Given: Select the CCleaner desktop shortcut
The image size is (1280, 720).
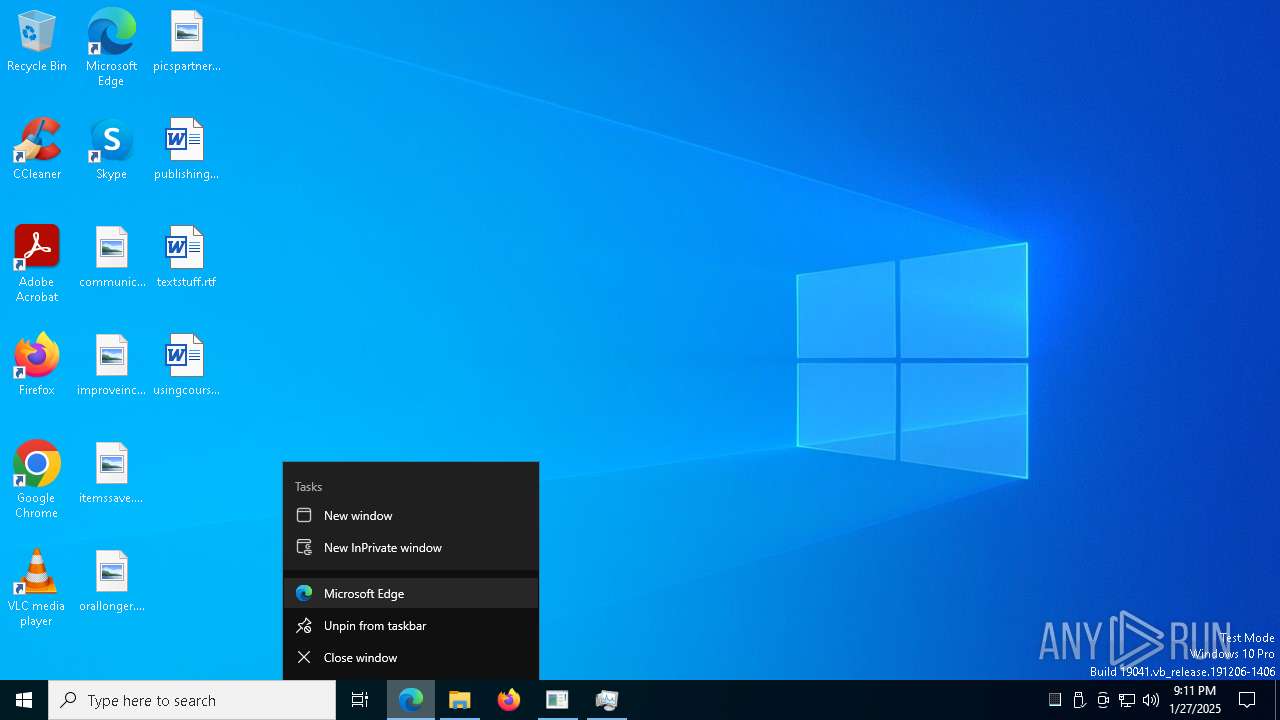Looking at the screenshot, I should pyautogui.click(x=37, y=150).
